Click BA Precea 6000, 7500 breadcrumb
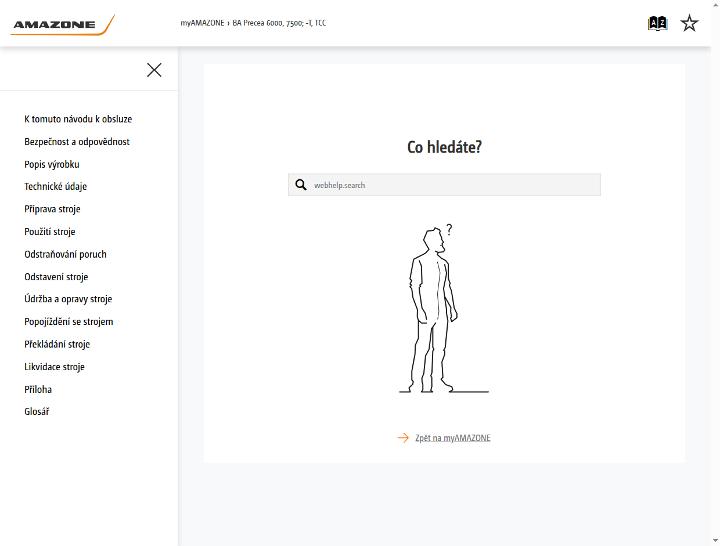 (279, 23)
